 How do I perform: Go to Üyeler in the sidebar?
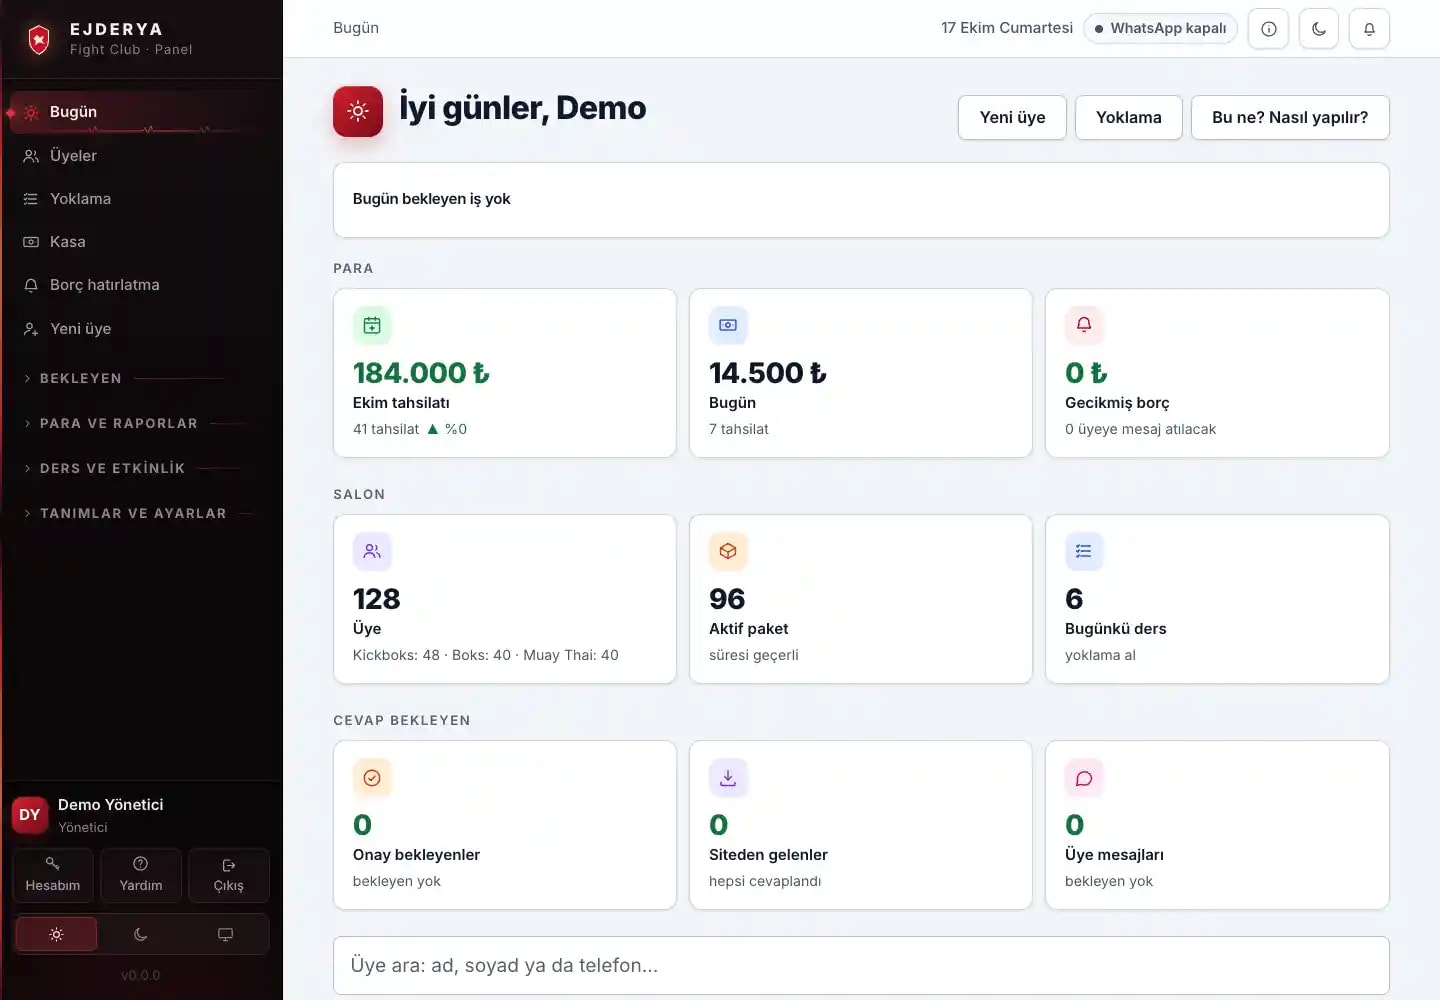141,156
